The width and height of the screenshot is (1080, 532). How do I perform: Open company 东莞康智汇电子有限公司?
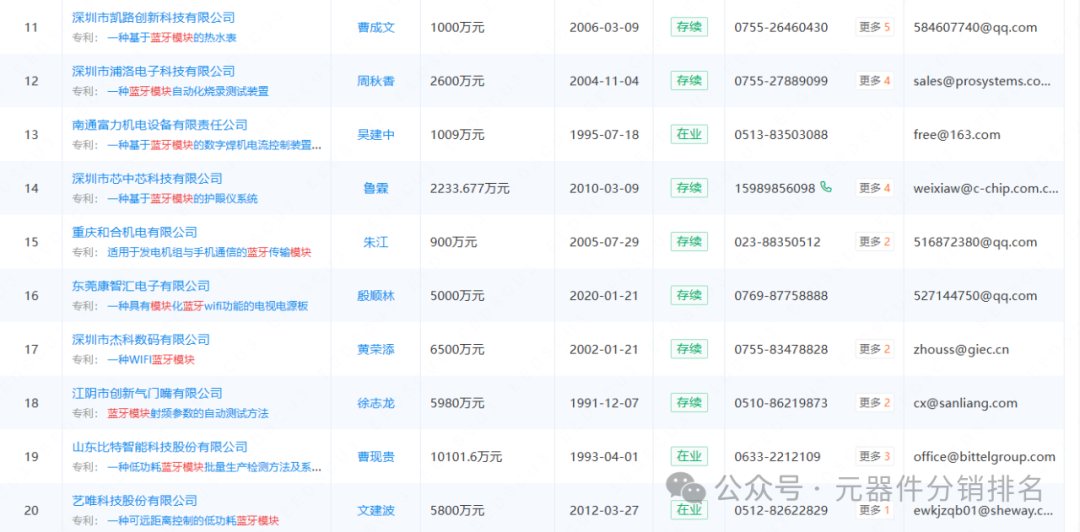[x=141, y=286]
